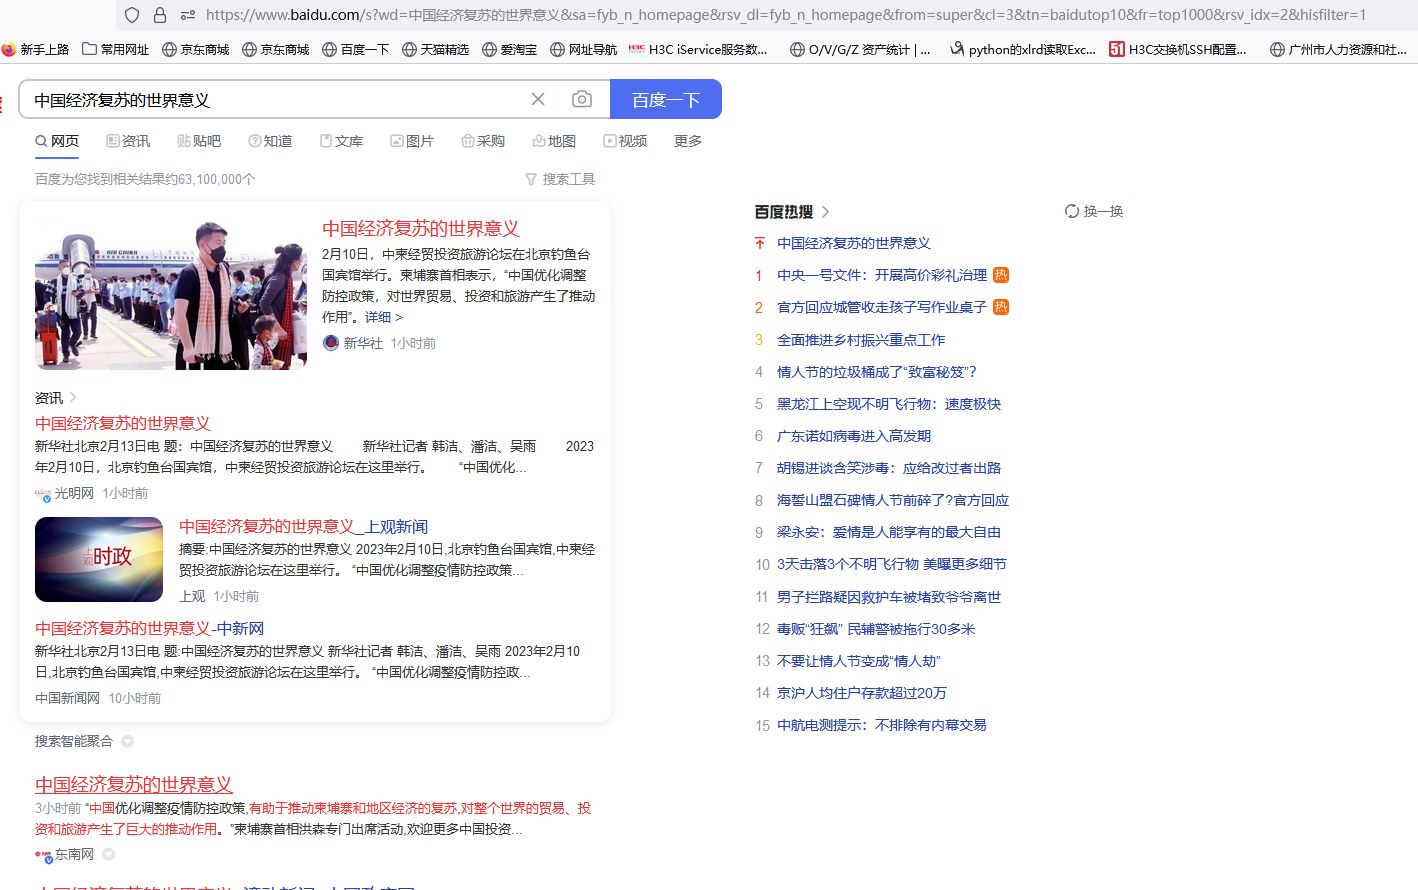Open the python的xlrd读取Excel bookmark
1418x890 pixels.
(x=1022, y=49)
